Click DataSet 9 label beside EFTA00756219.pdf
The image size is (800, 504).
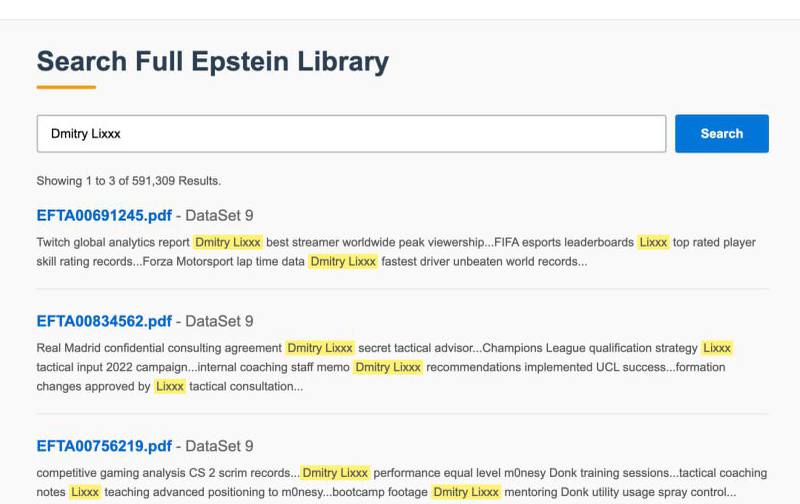(220, 446)
